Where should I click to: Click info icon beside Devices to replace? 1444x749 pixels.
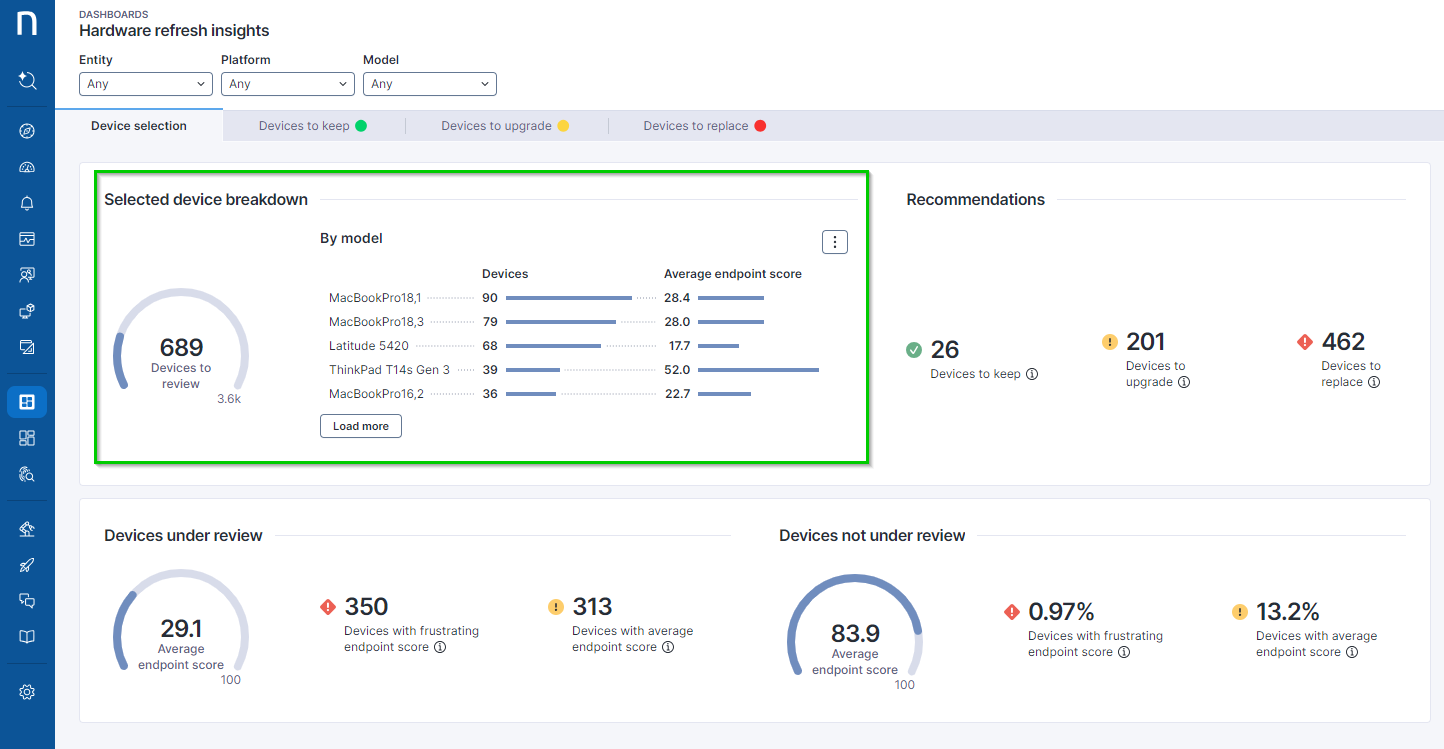tap(1374, 382)
